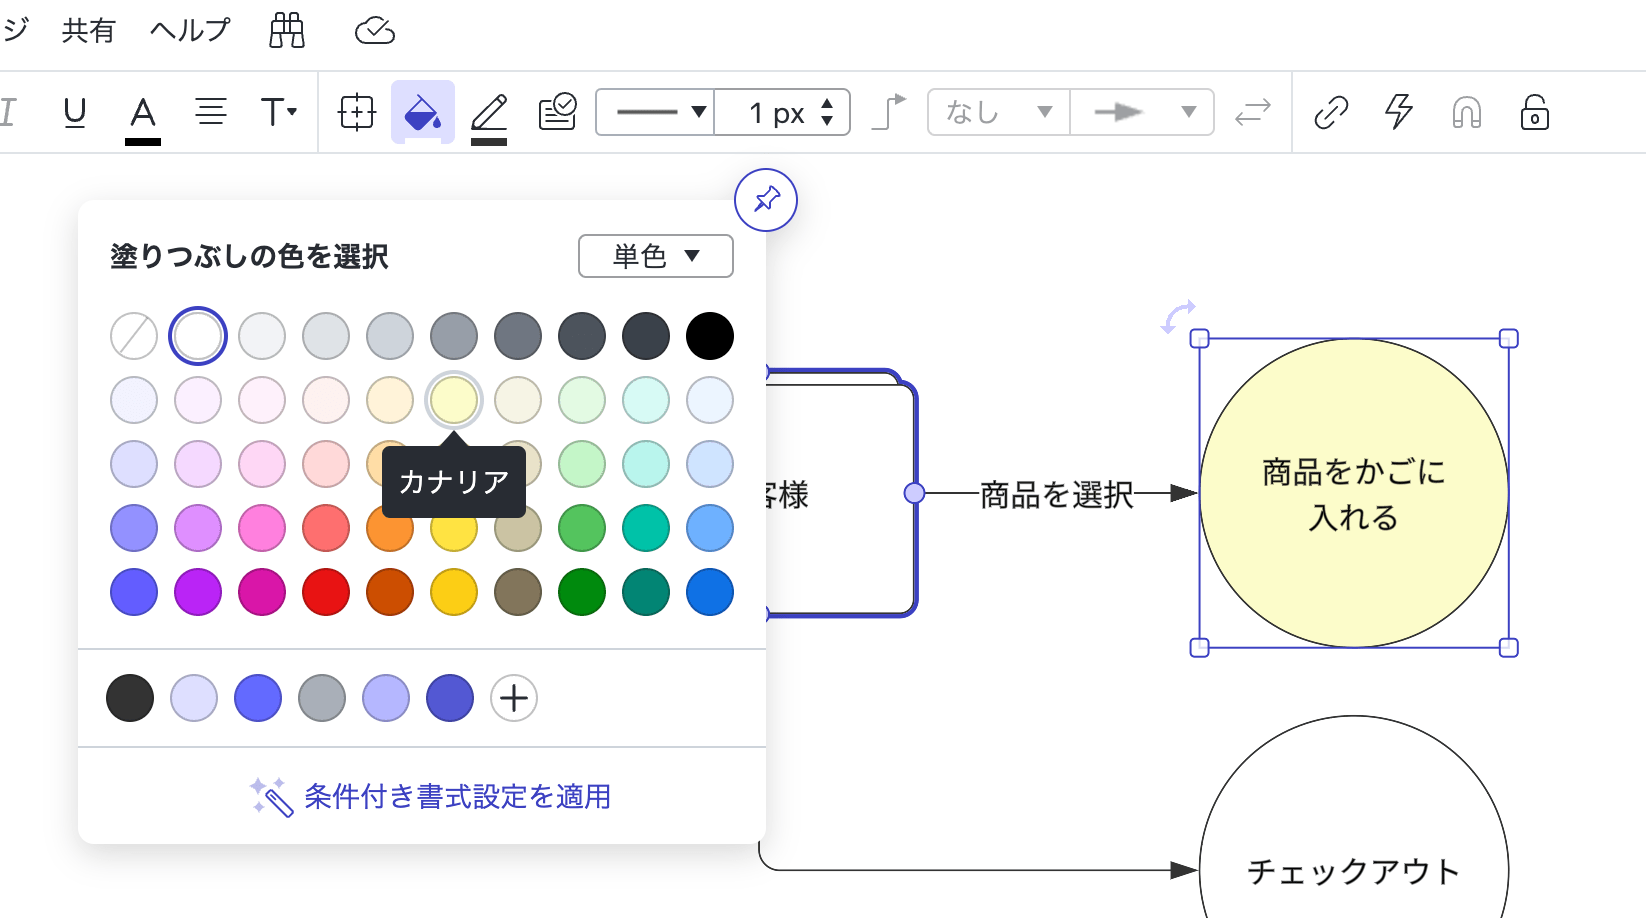Screen dimensions: 1646x918
Task: Pick the dark green swatch
Action: (582, 592)
